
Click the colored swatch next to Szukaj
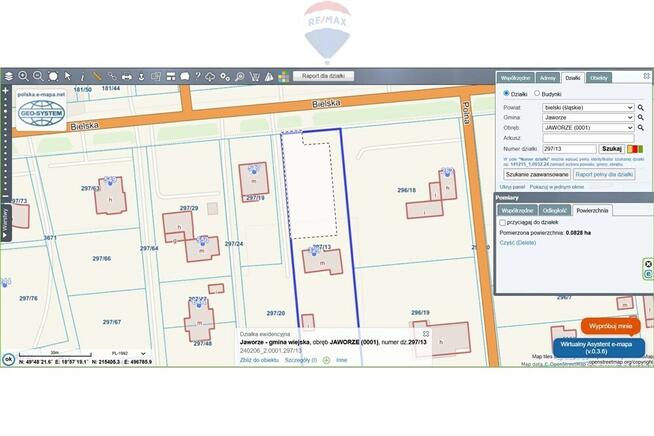coord(635,148)
